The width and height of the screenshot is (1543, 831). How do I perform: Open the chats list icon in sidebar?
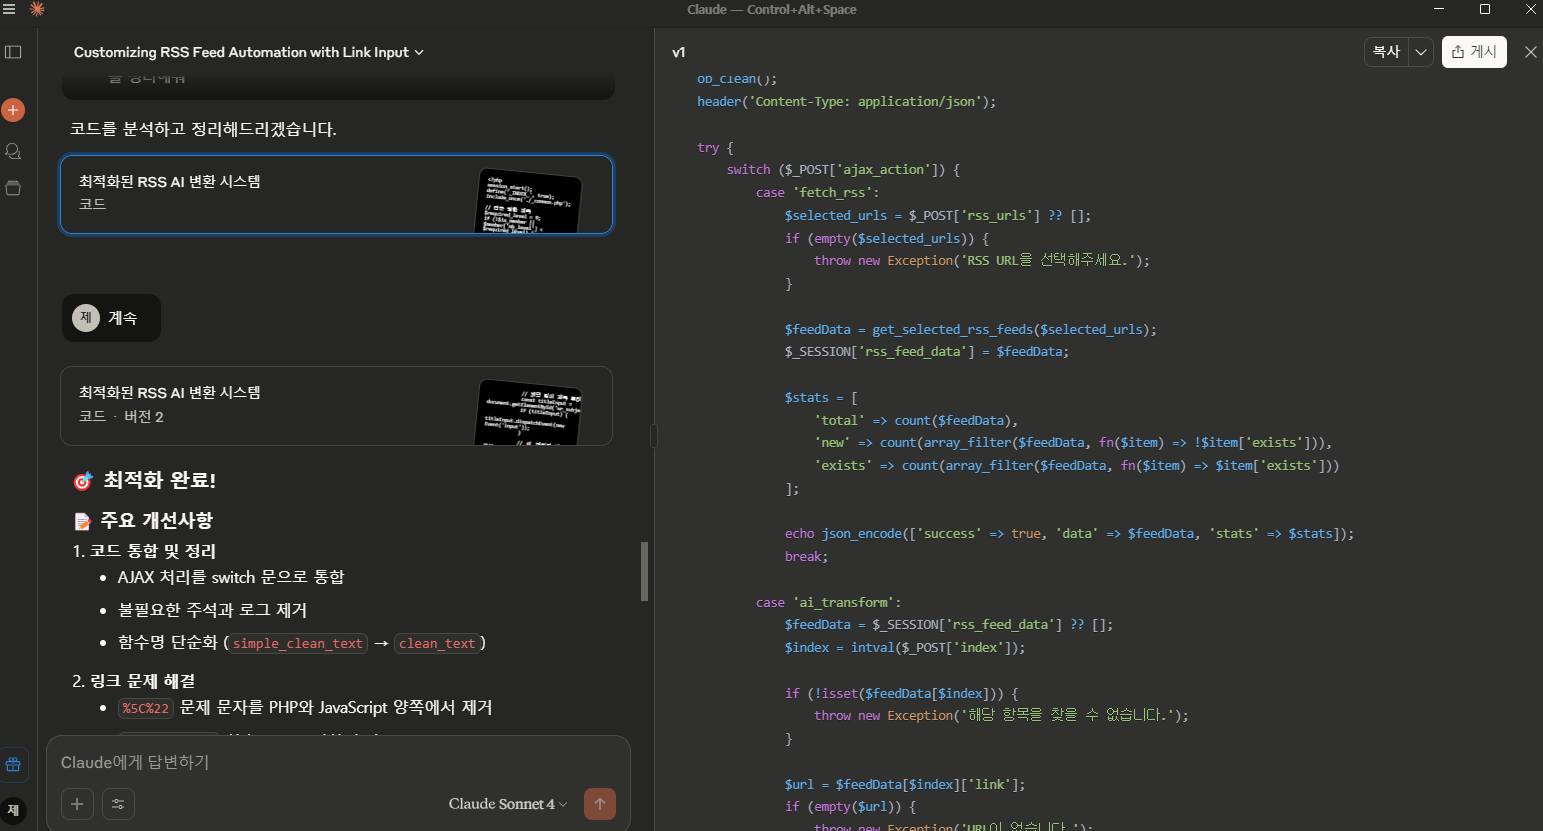point(13,151)
